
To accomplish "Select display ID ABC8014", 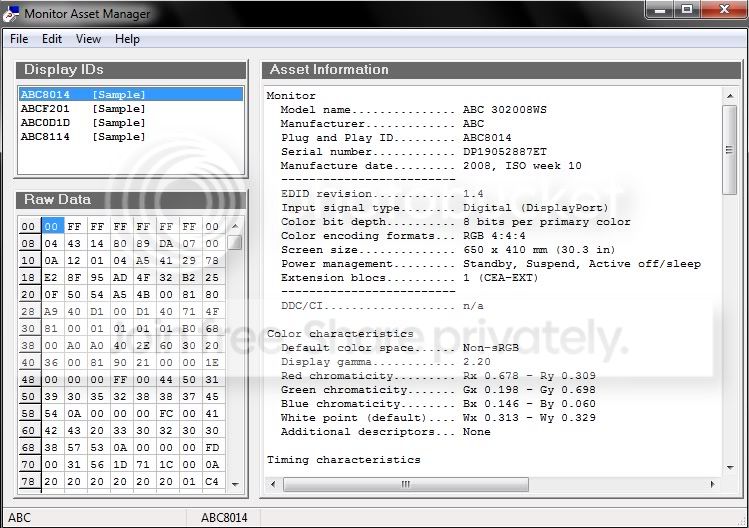I will click(x=130, y=94).
